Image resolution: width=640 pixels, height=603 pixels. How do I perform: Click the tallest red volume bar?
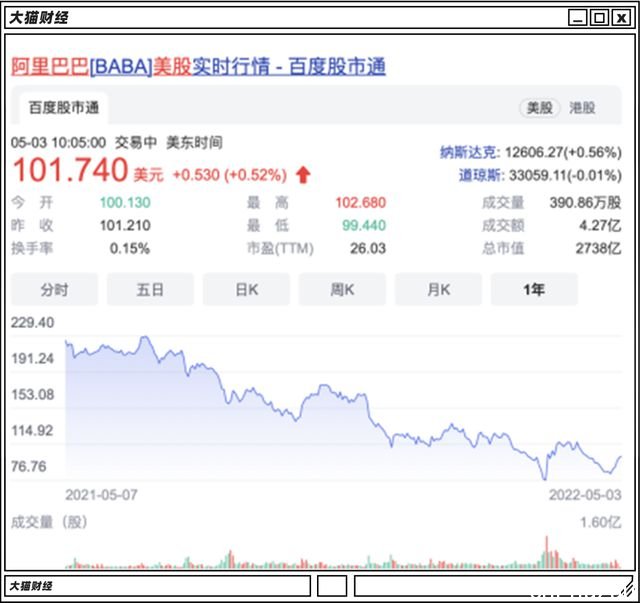(547, 552)
